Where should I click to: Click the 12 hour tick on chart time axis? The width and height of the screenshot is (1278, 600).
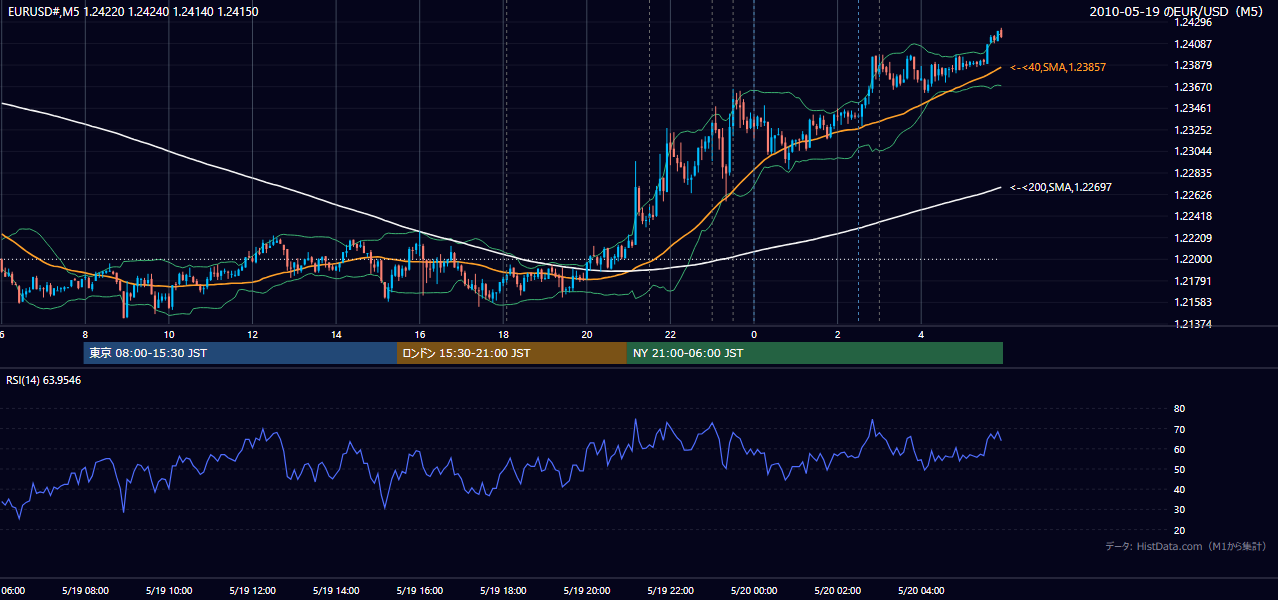[x=253, y=334]
